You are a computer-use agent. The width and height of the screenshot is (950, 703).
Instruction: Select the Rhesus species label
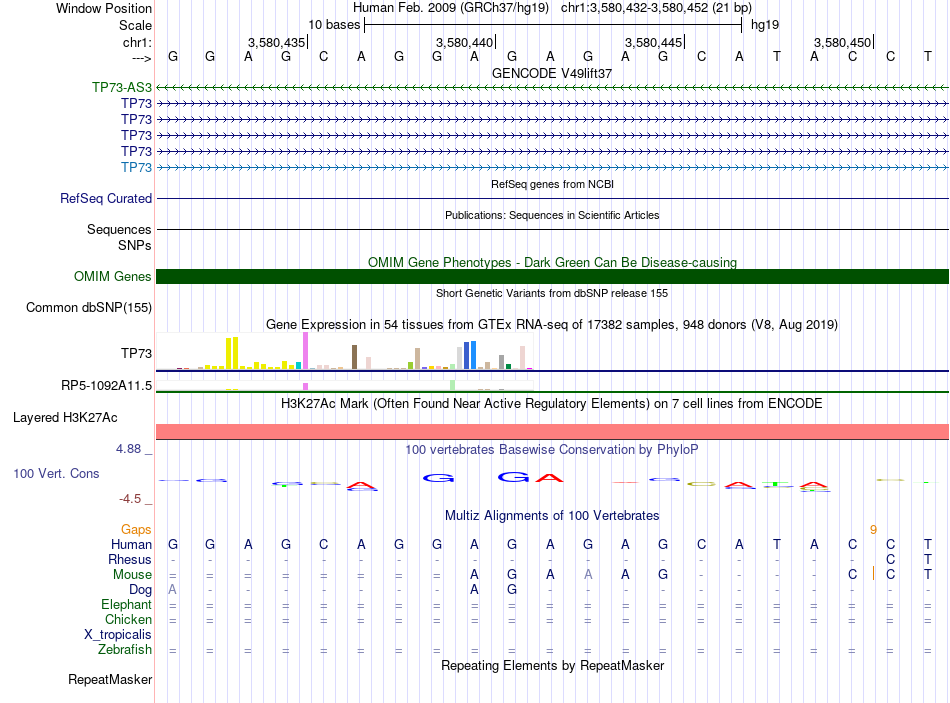(x=130, y=560)
